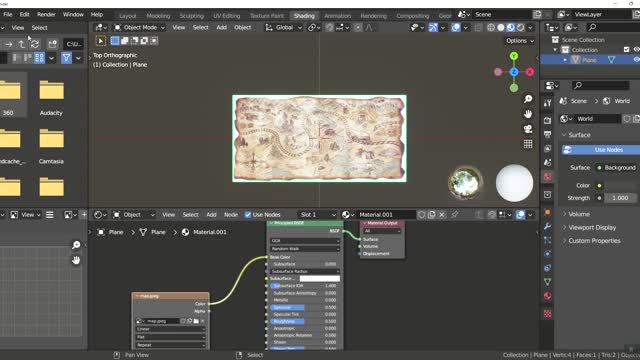Switch orthographic perspective grid icon
Screen dimensions: 640x360
click(x=528, y=144)
